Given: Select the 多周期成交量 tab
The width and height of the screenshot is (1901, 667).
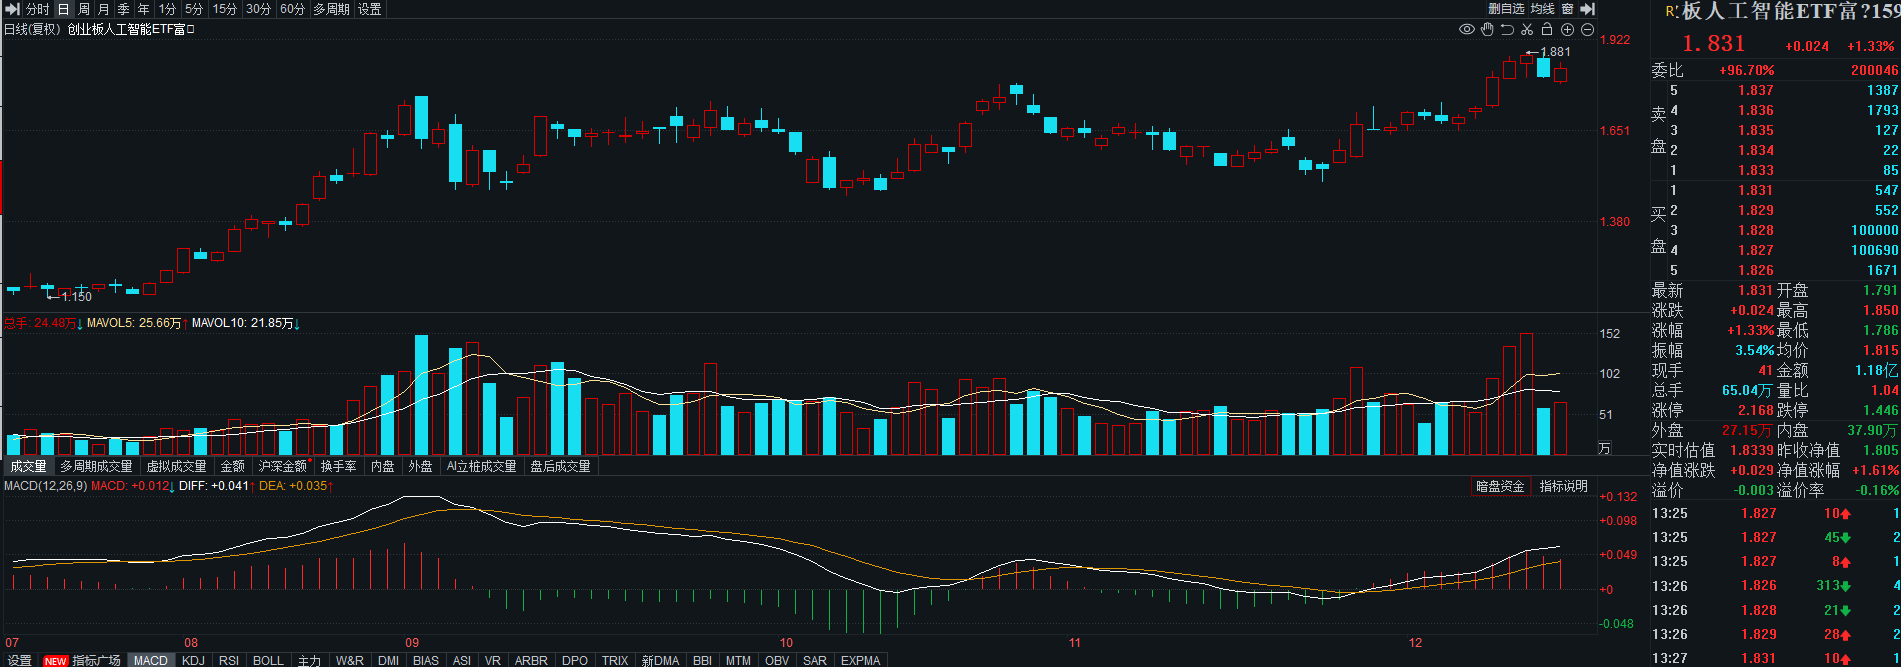Looking at the screenshot, I should pyautogui.click(x=96, y=466).
